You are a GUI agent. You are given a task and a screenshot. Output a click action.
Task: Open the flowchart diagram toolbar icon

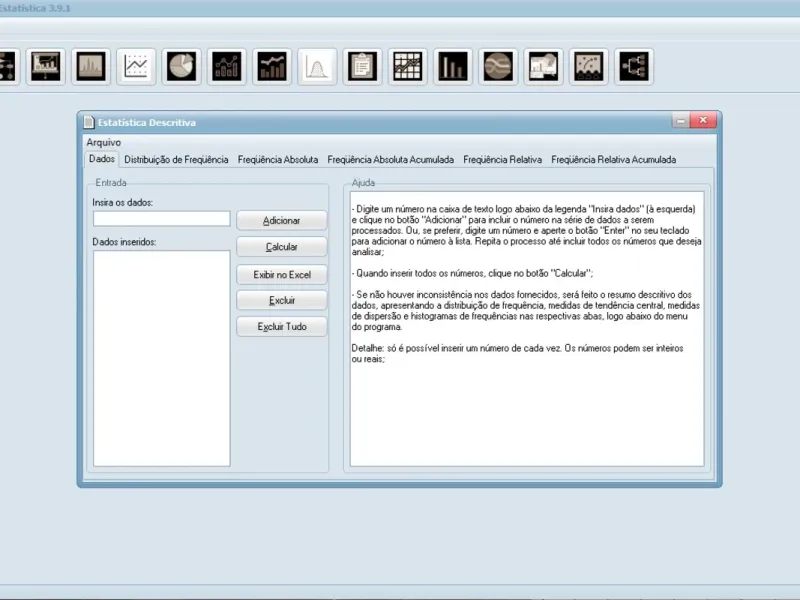(7, 66)
